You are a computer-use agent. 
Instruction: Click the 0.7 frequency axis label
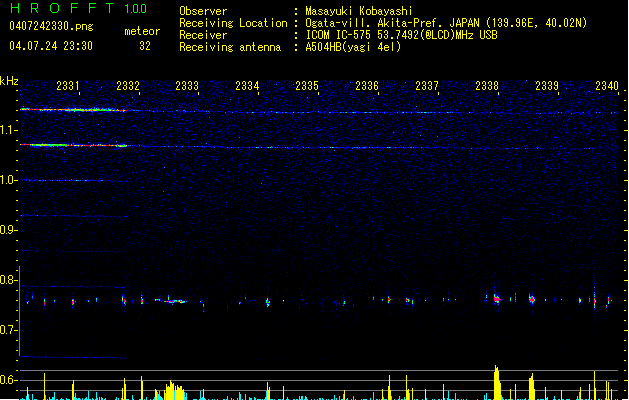(x=8, y=330)
